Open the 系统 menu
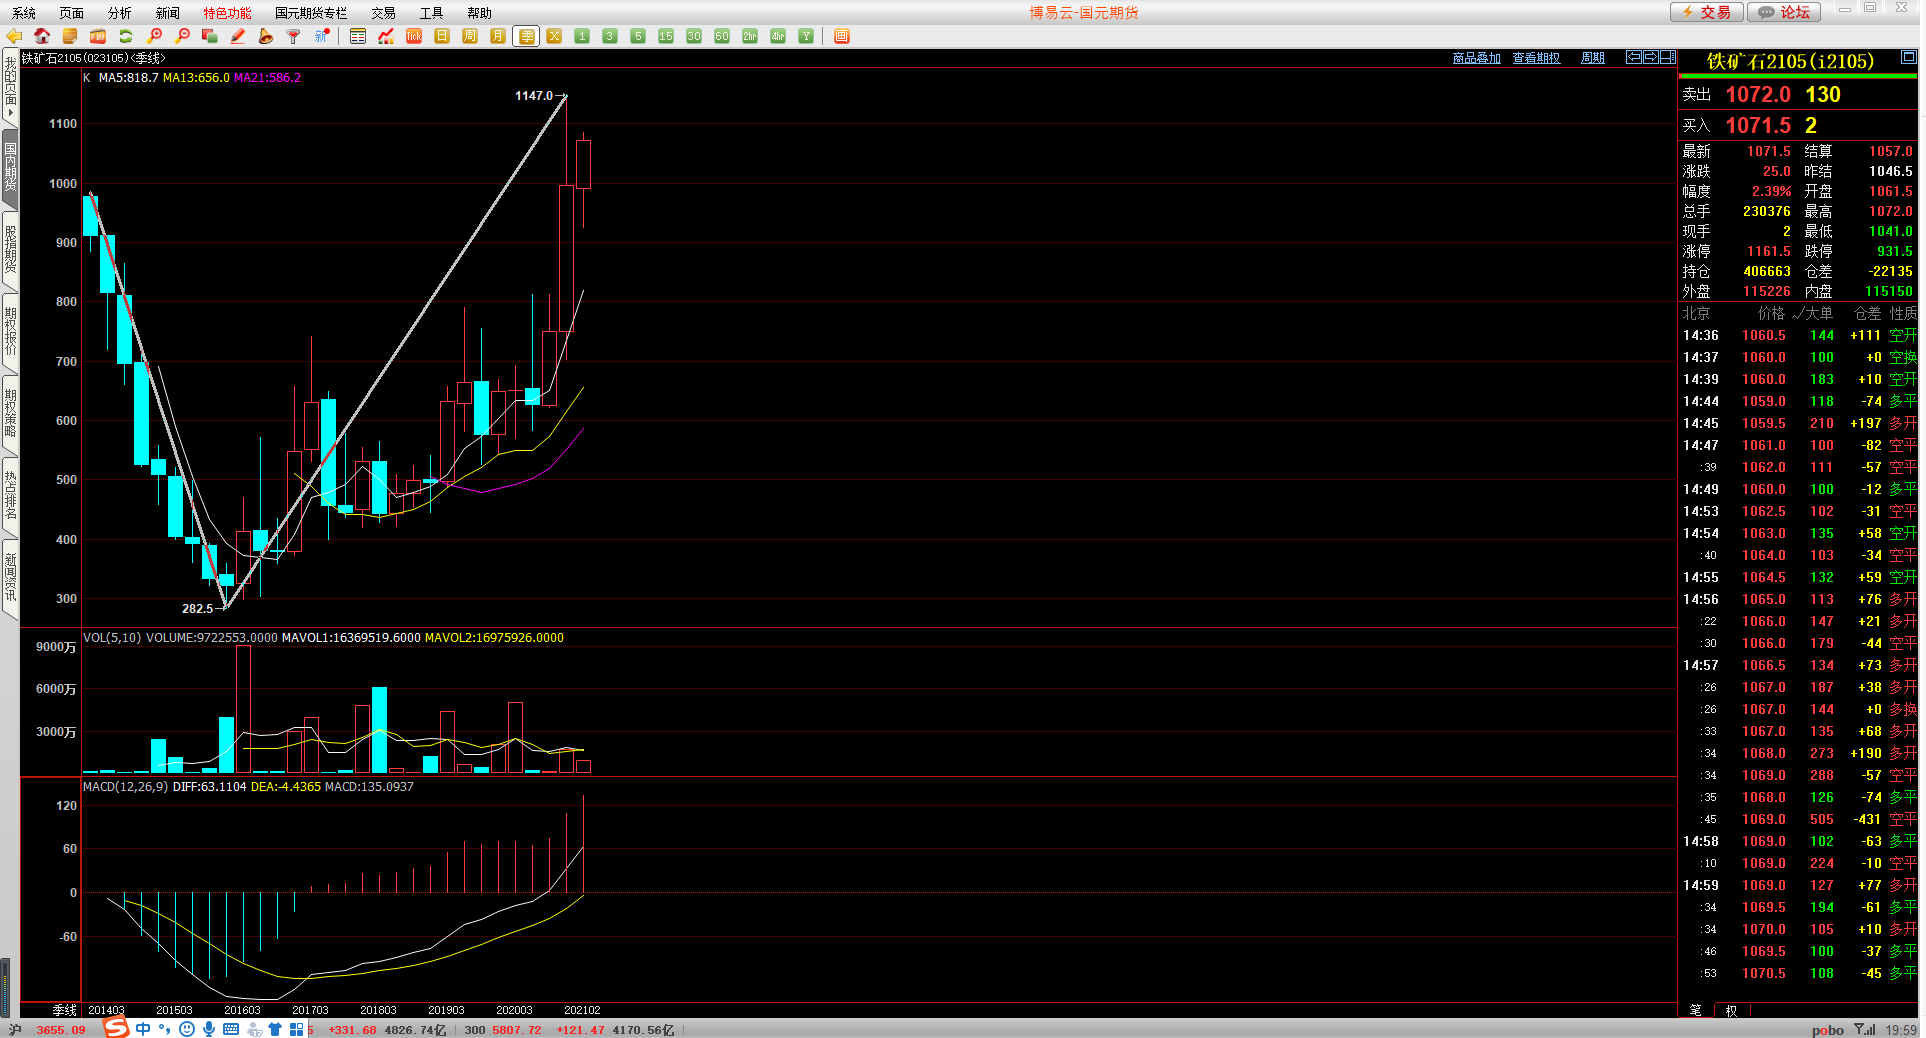 (x=24, y=13)
